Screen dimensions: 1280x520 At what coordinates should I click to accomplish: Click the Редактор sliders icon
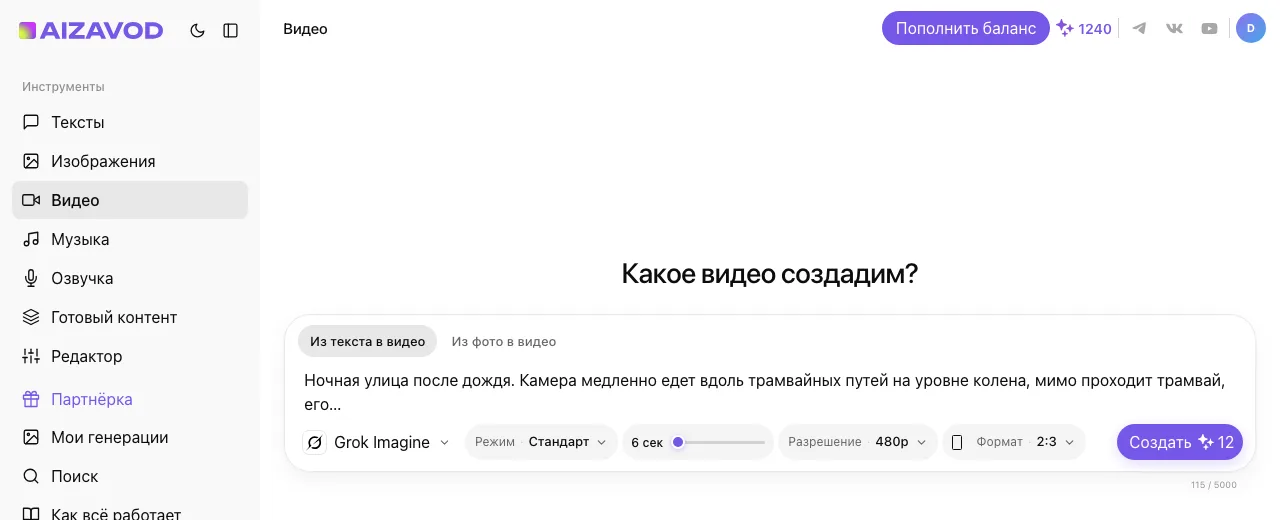point(31,356)
